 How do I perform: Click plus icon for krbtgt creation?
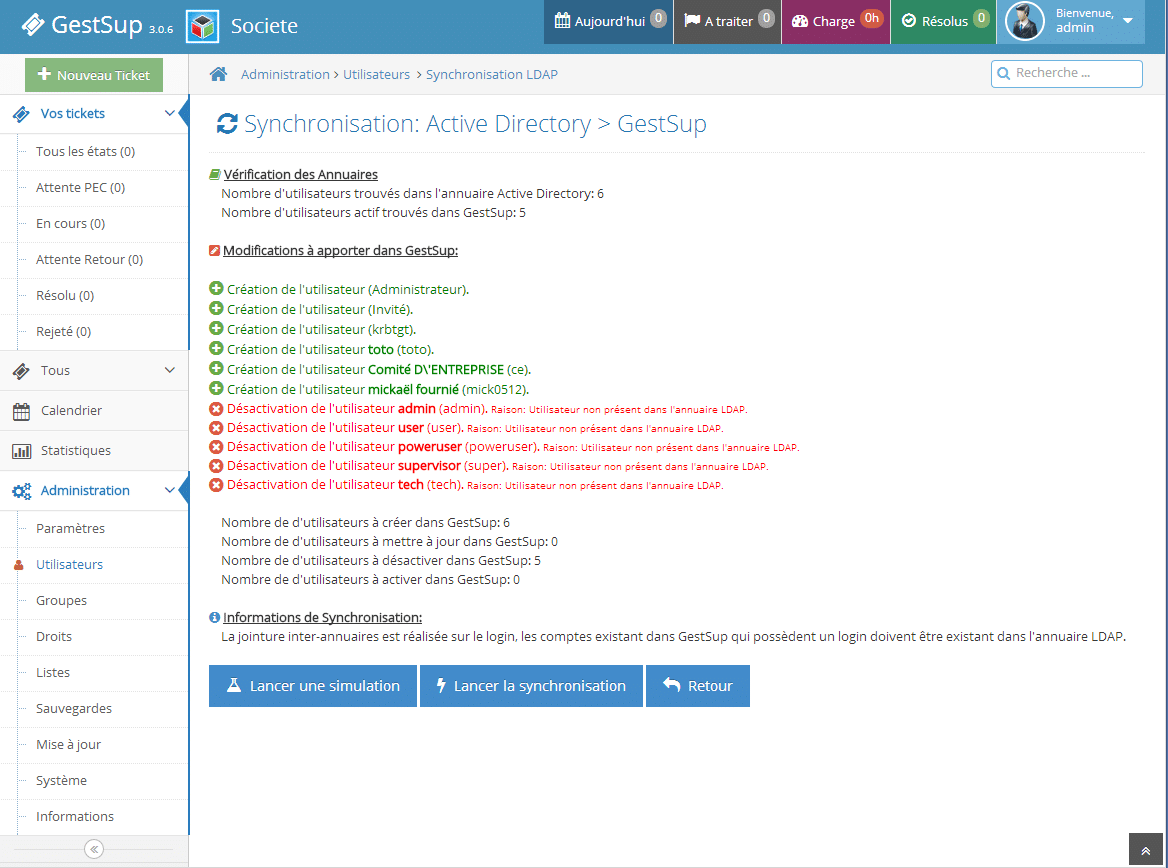click(x=216, y=329)
